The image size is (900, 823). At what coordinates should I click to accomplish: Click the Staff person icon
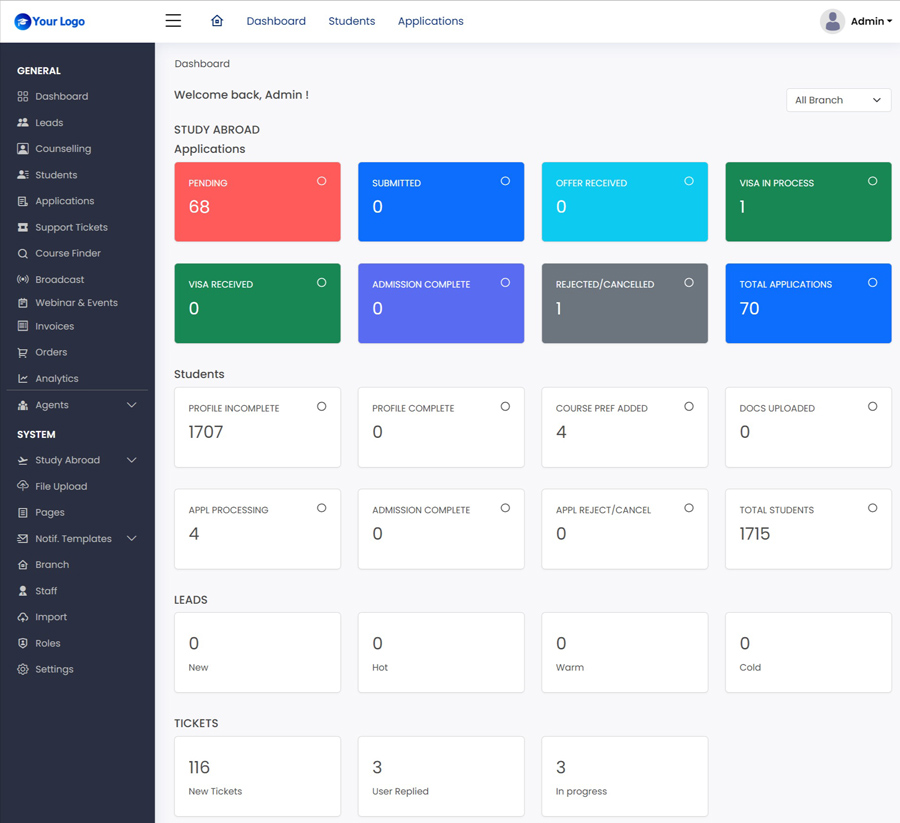(x=22, y=591)
